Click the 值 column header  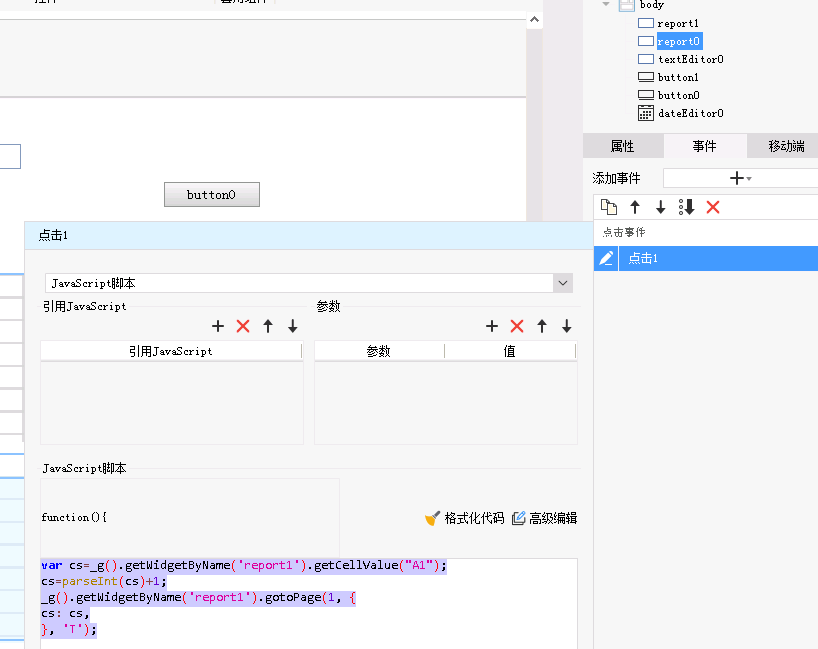click(510, 351)
